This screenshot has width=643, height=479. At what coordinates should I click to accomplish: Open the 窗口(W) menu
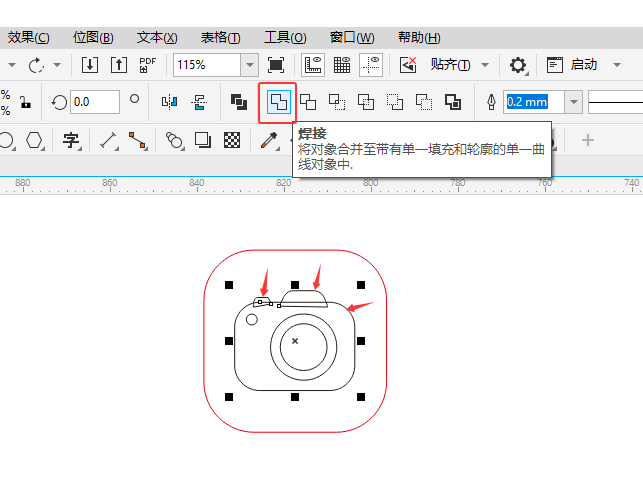tap(352, 38)
